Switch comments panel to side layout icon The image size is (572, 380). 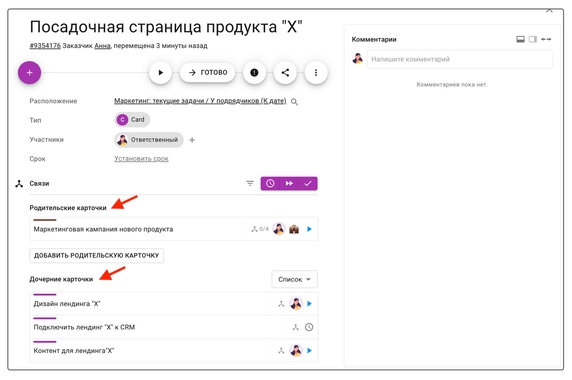[533, 39]
